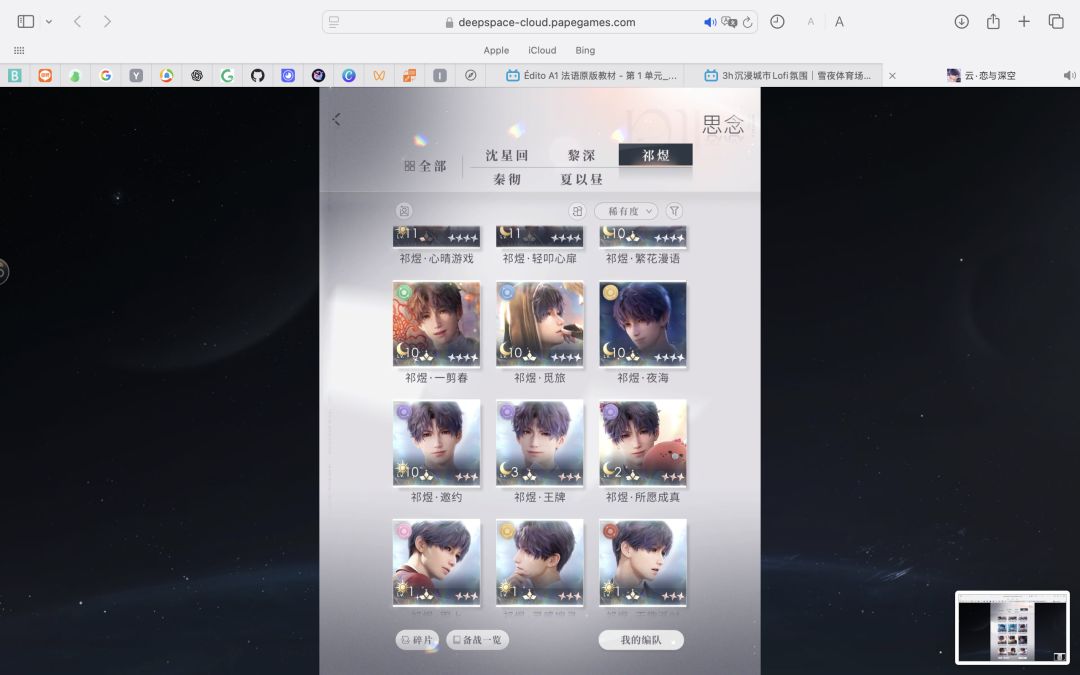Open the iCloud favorites link
The width and height of the screenshot is (1080, 675).
[542, 50]
